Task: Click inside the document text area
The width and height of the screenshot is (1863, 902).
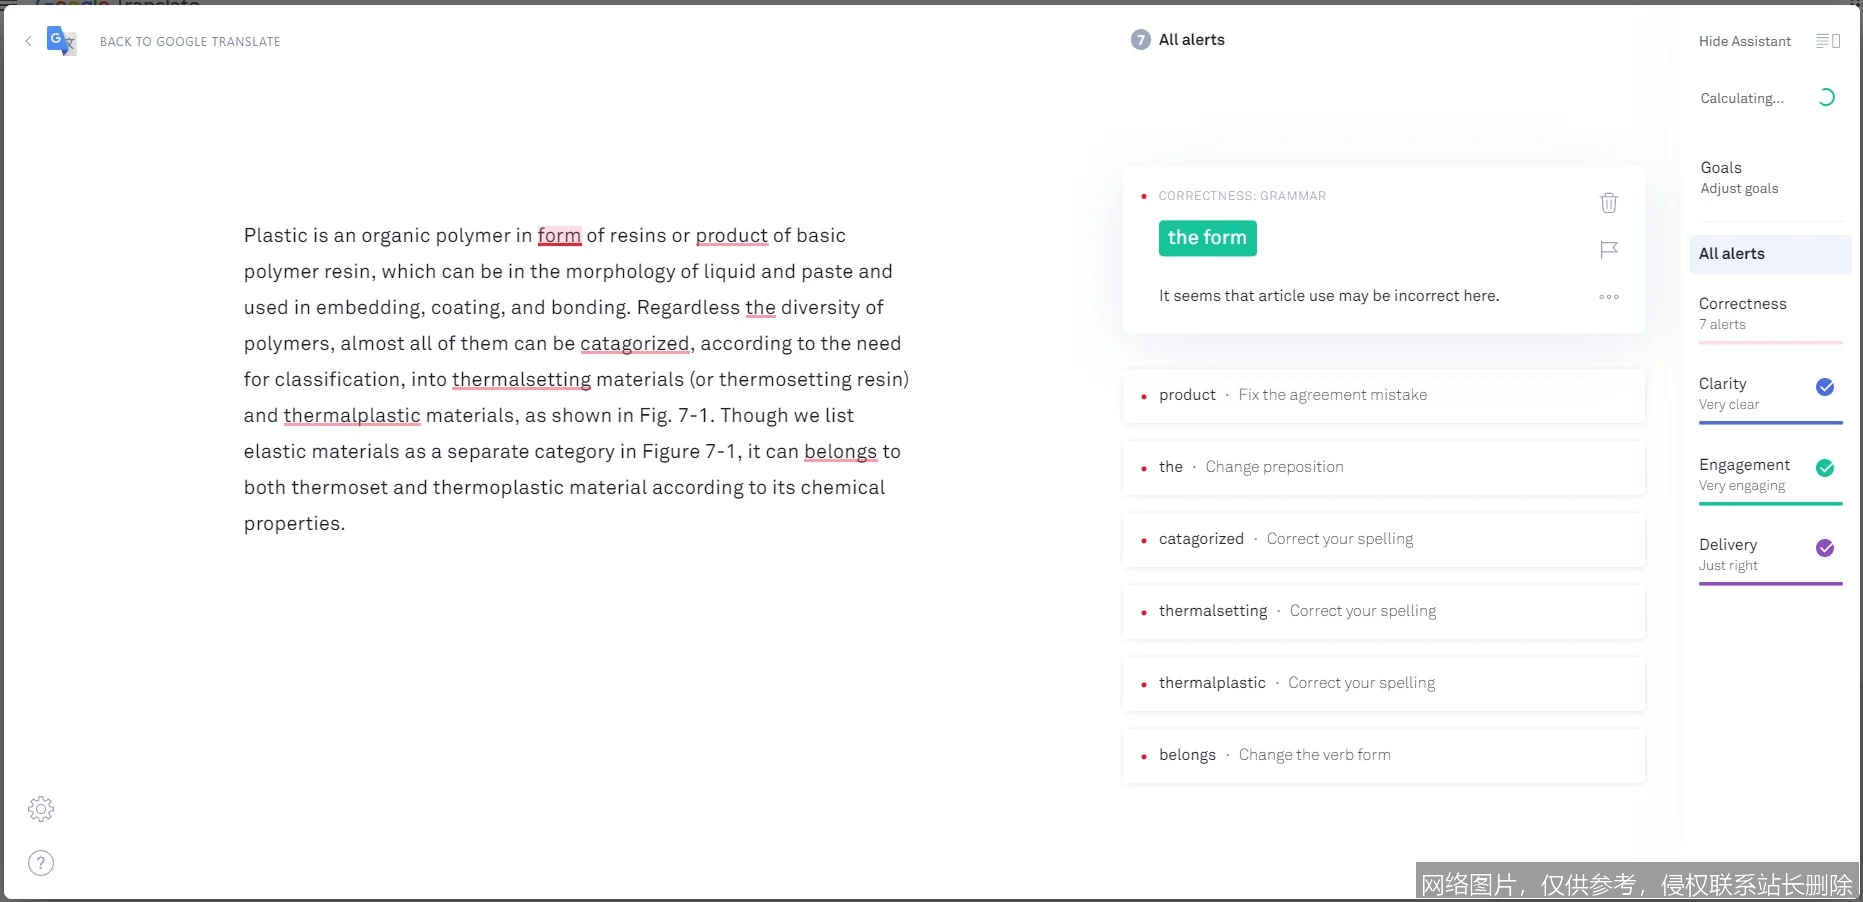Action: point(573,379)
